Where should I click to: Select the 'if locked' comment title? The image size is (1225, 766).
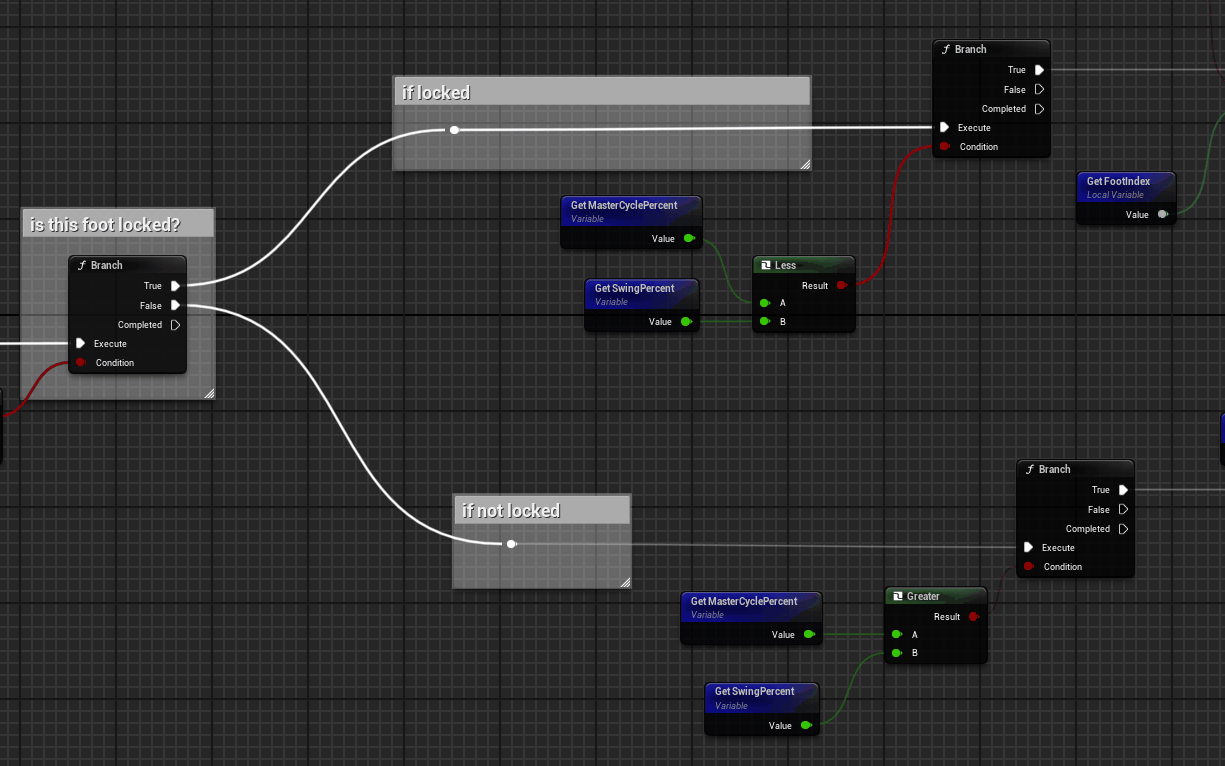pyautogui.click(x=436, y=92)
